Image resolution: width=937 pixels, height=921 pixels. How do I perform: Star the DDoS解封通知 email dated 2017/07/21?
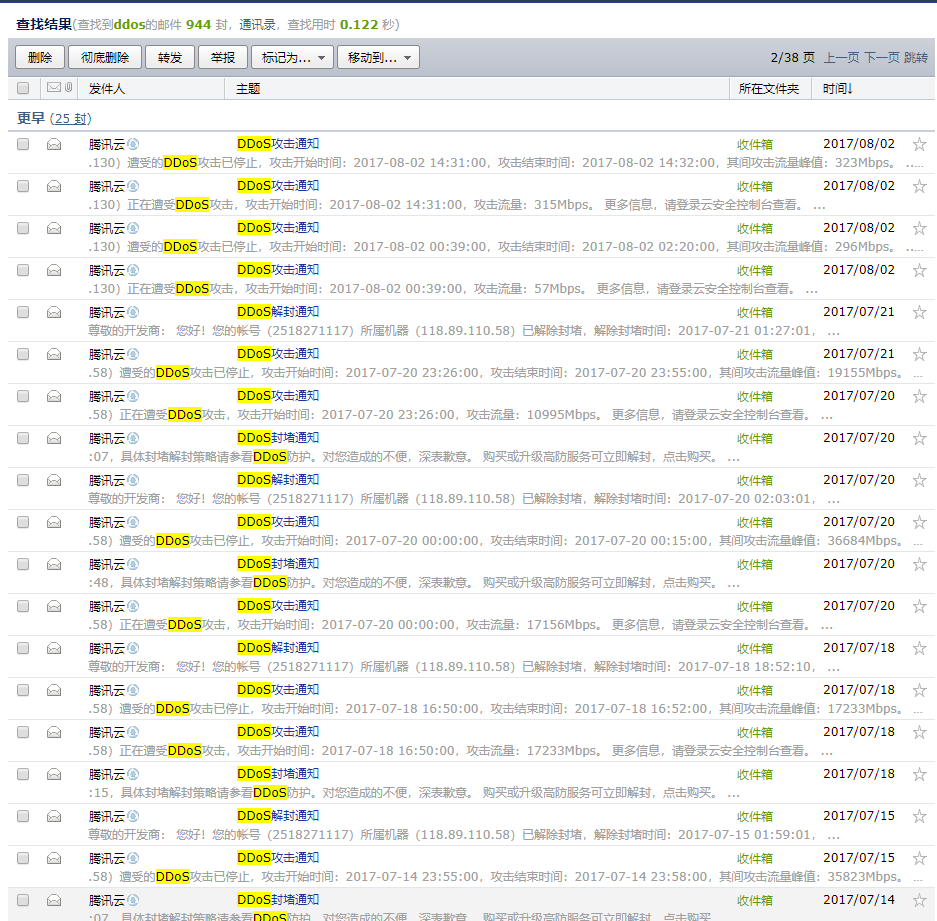click(919, 312)
